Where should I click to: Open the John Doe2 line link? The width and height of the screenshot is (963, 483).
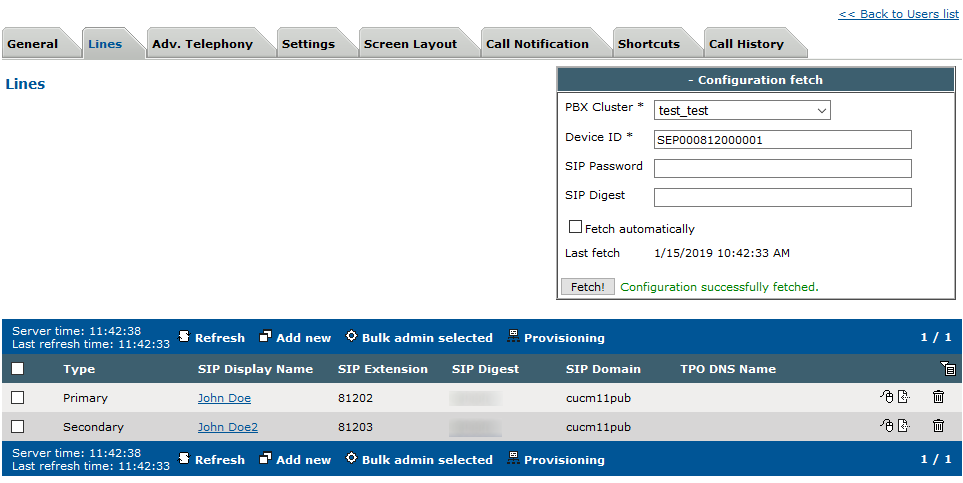coord(228,427)
